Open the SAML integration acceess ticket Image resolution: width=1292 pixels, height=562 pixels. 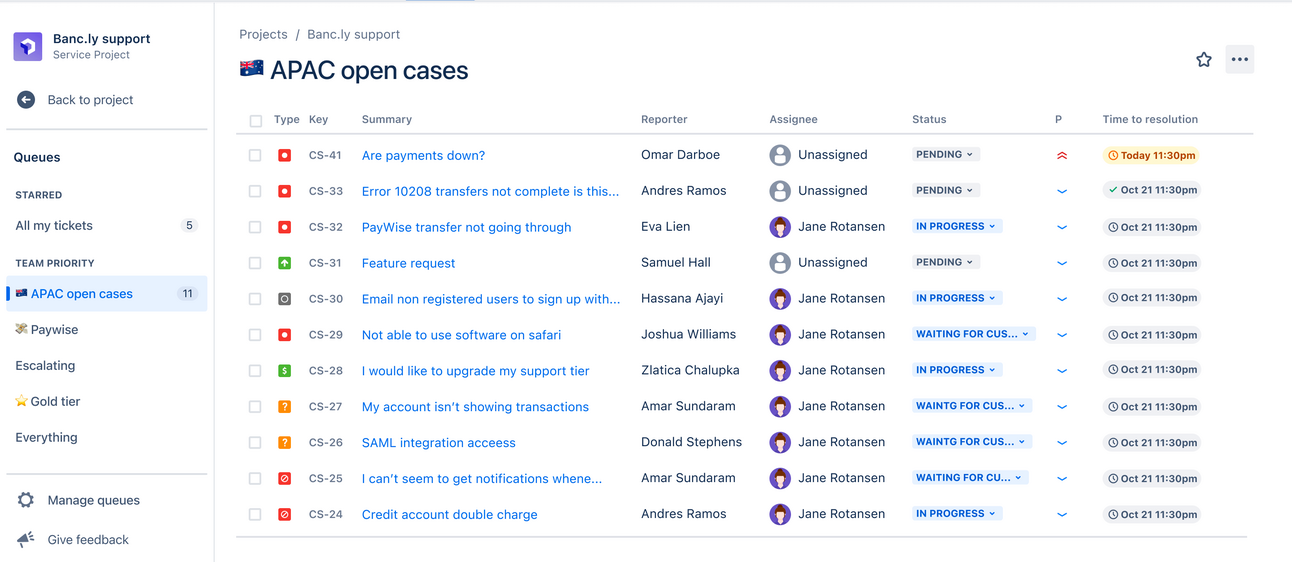[439, 443]
